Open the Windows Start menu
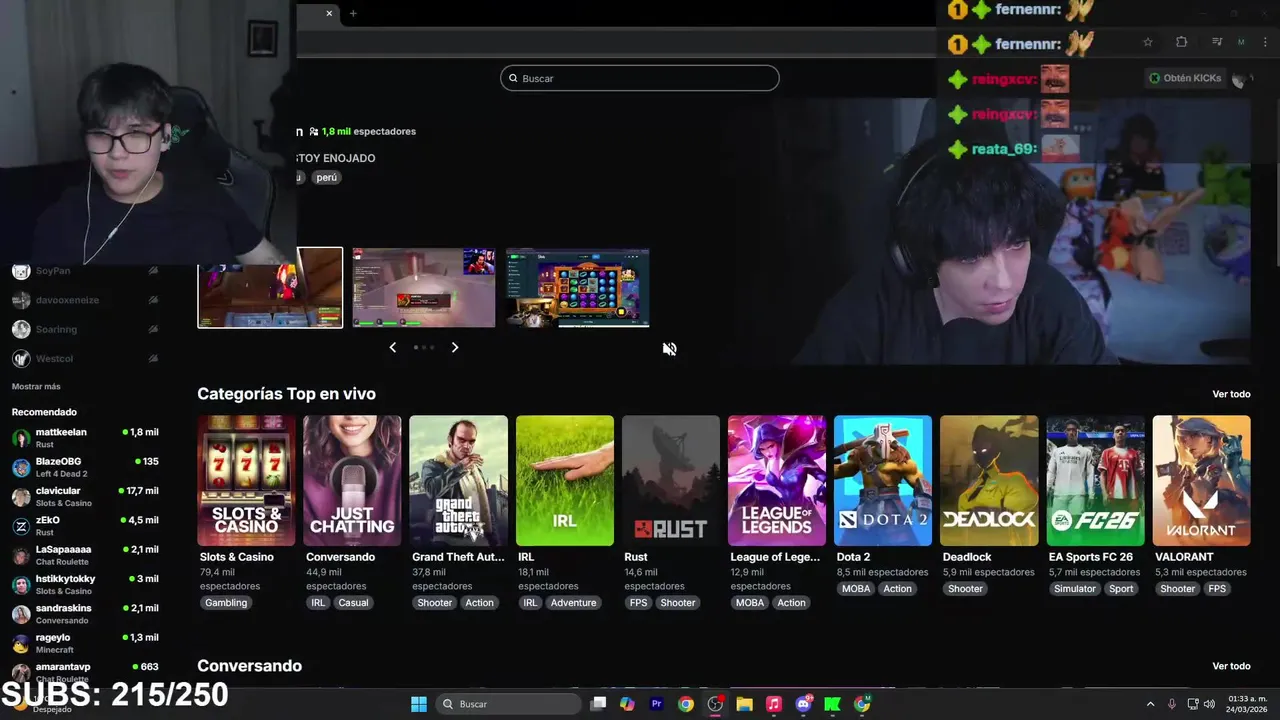The image size is (1280, 720). [419, 704]
